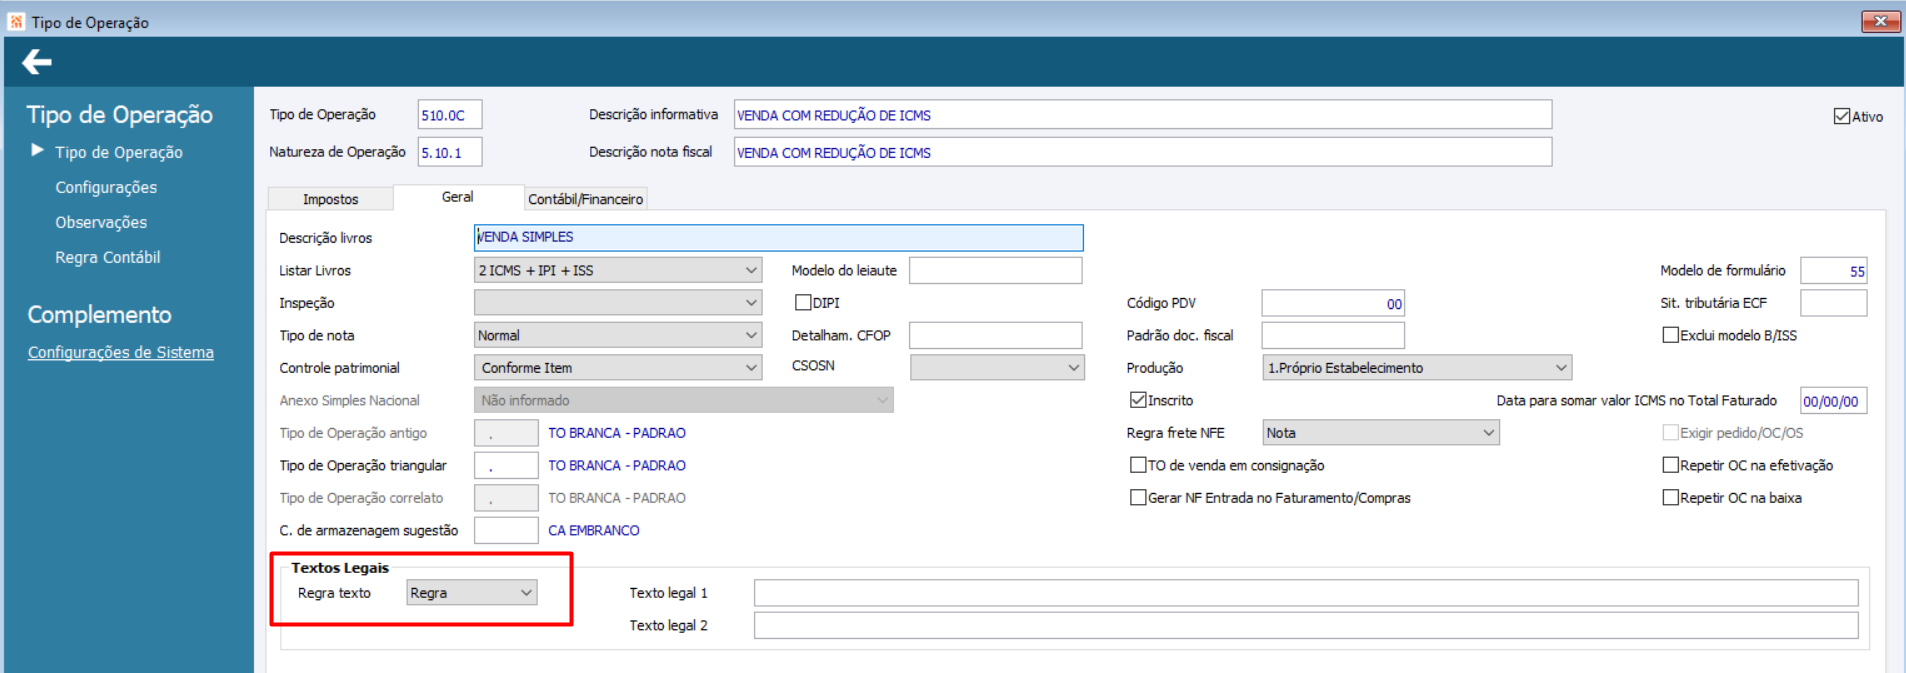
Task: Click the triangle marker beside Tipo de Operação
Action: (x=37, y=150)
